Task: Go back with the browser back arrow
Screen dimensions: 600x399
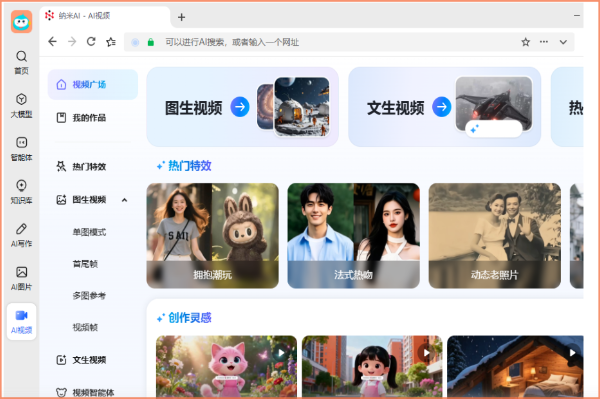Action: pos(52,42)
